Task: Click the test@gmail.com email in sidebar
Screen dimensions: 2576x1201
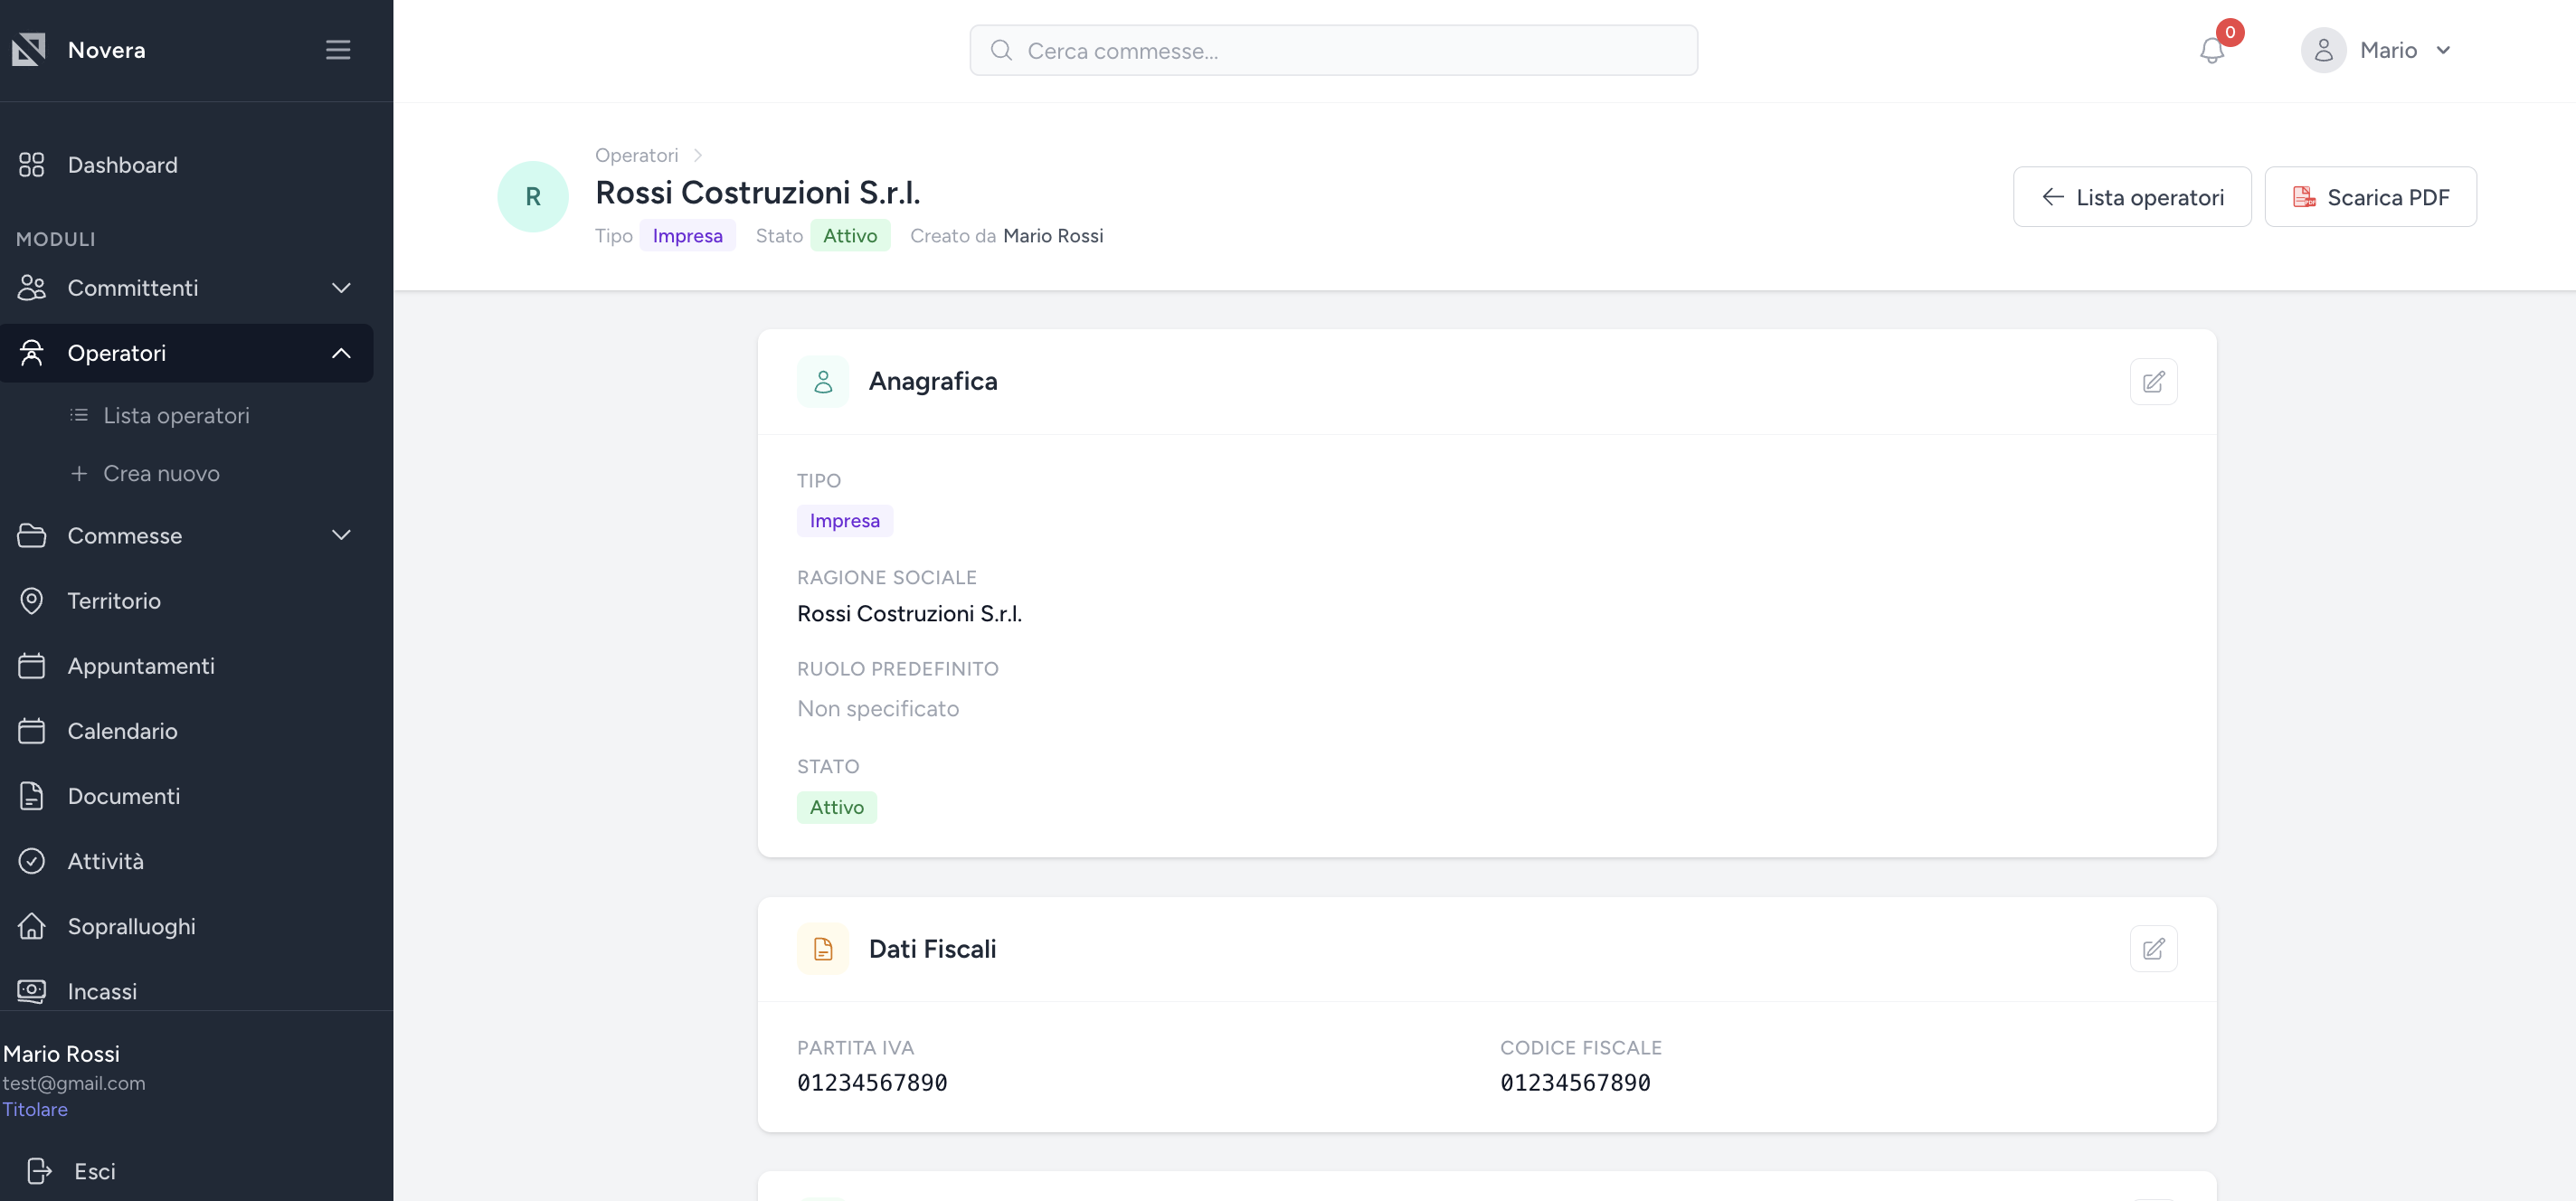Action: [74, 1083]
